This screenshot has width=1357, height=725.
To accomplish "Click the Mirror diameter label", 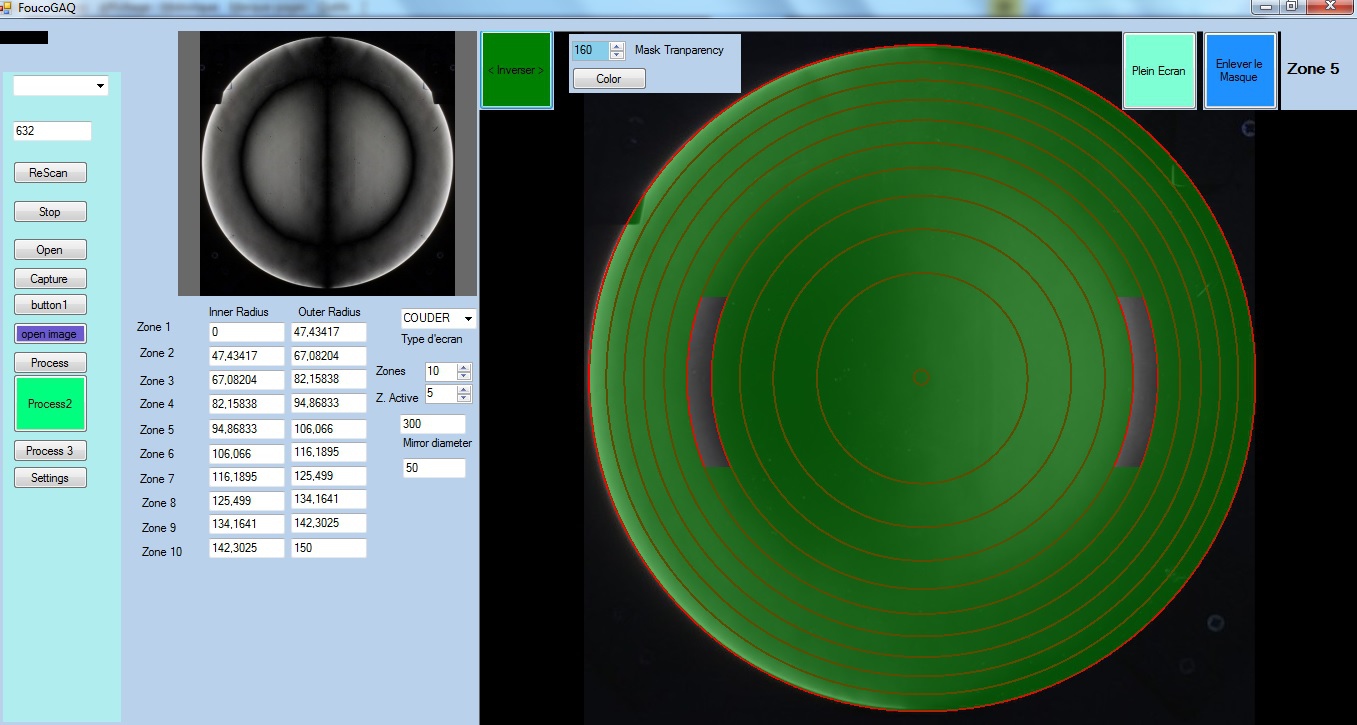I will tap(437, 443).
